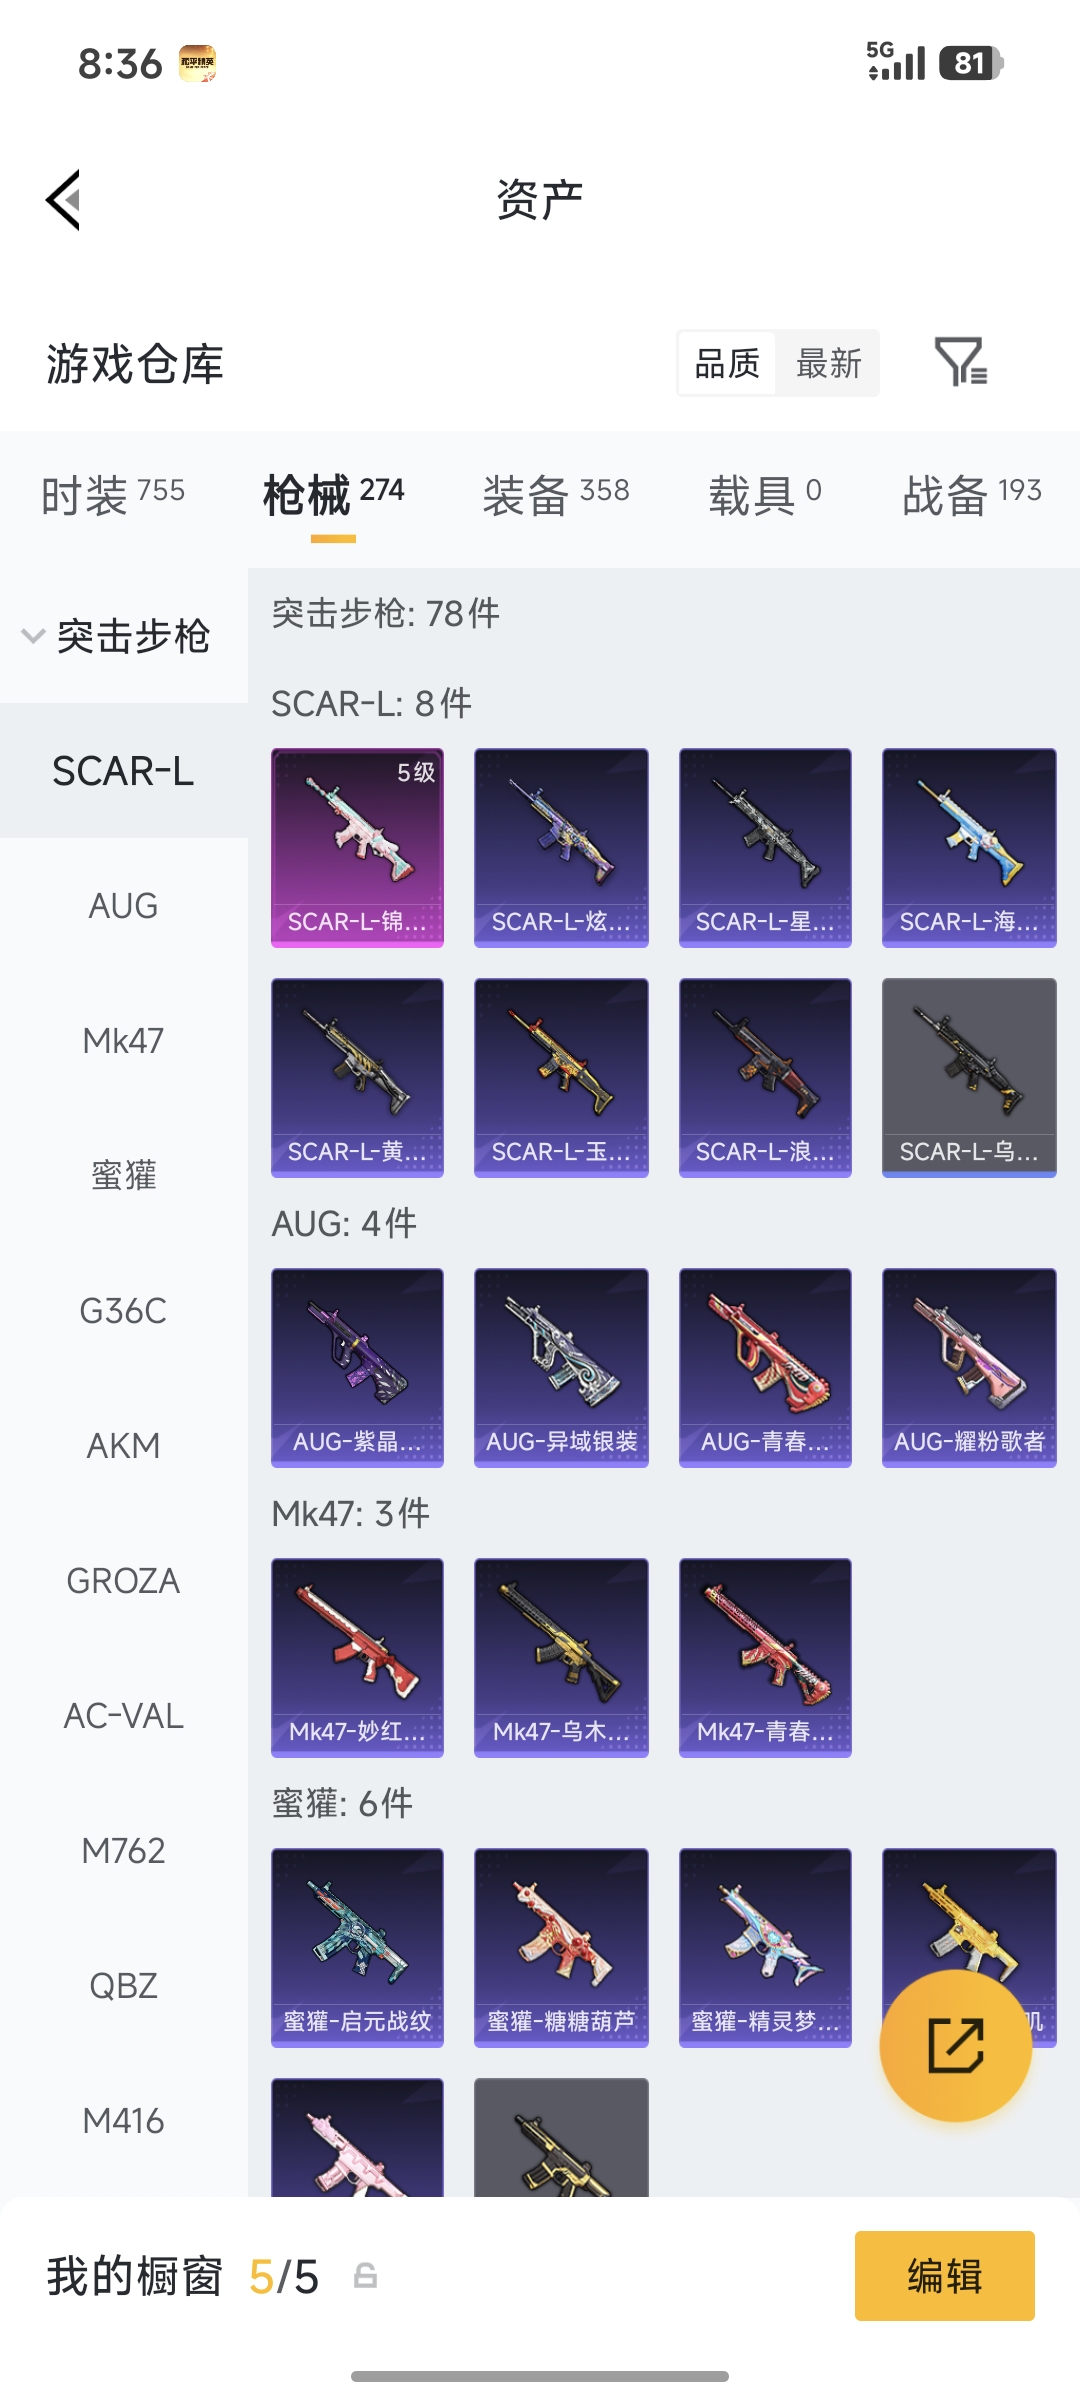Screen dimensions: 1080x2400
Task: Tap the back arrow icon
Action: pos(63,200)
